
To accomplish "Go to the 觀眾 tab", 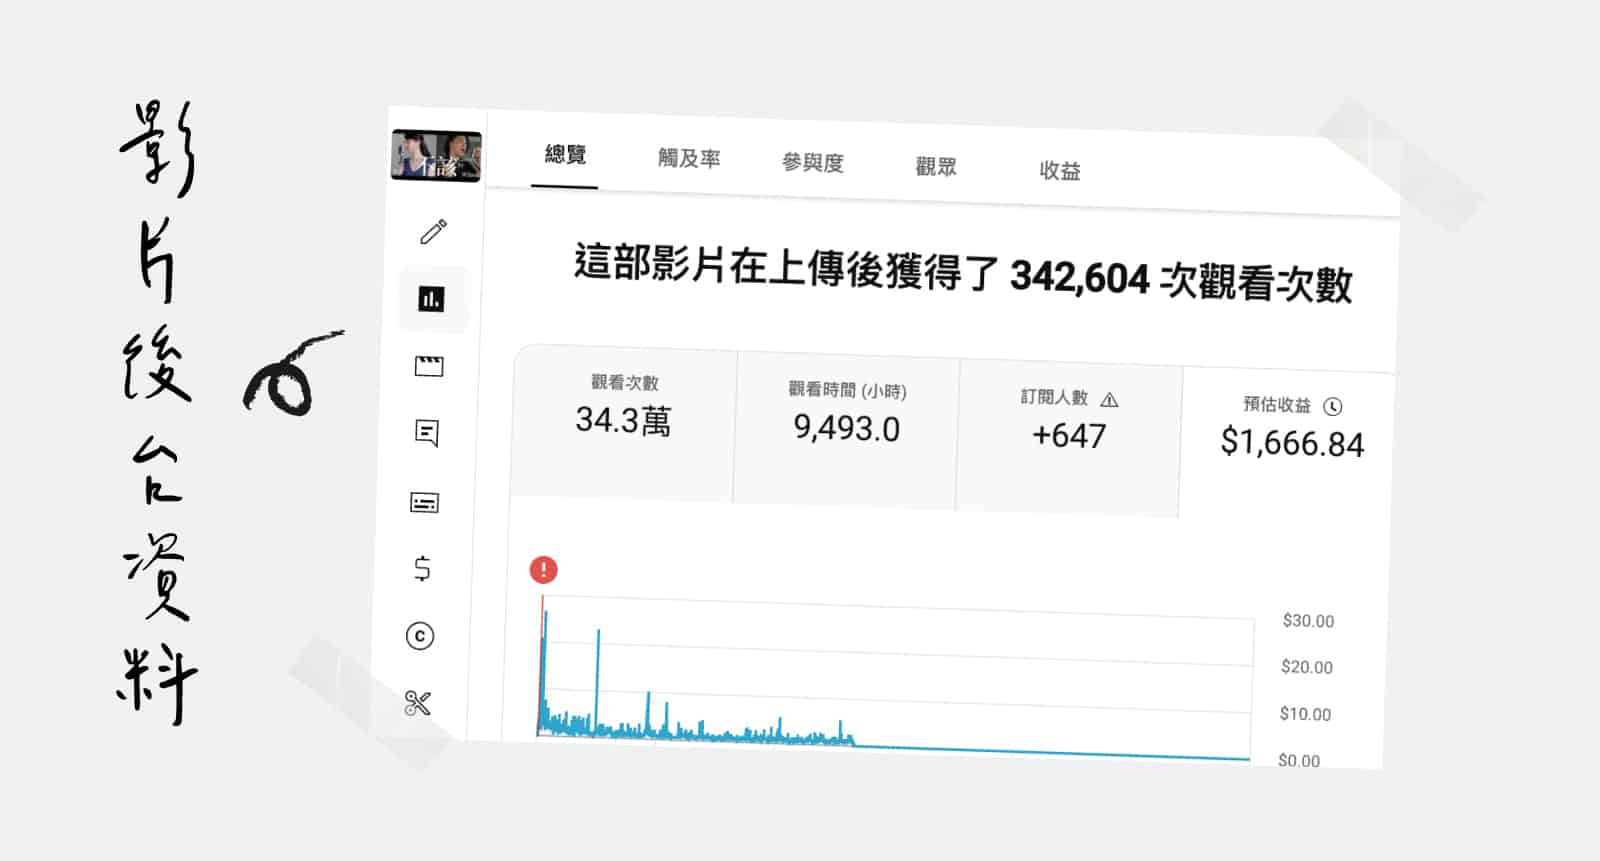I will tap(936, 167).
